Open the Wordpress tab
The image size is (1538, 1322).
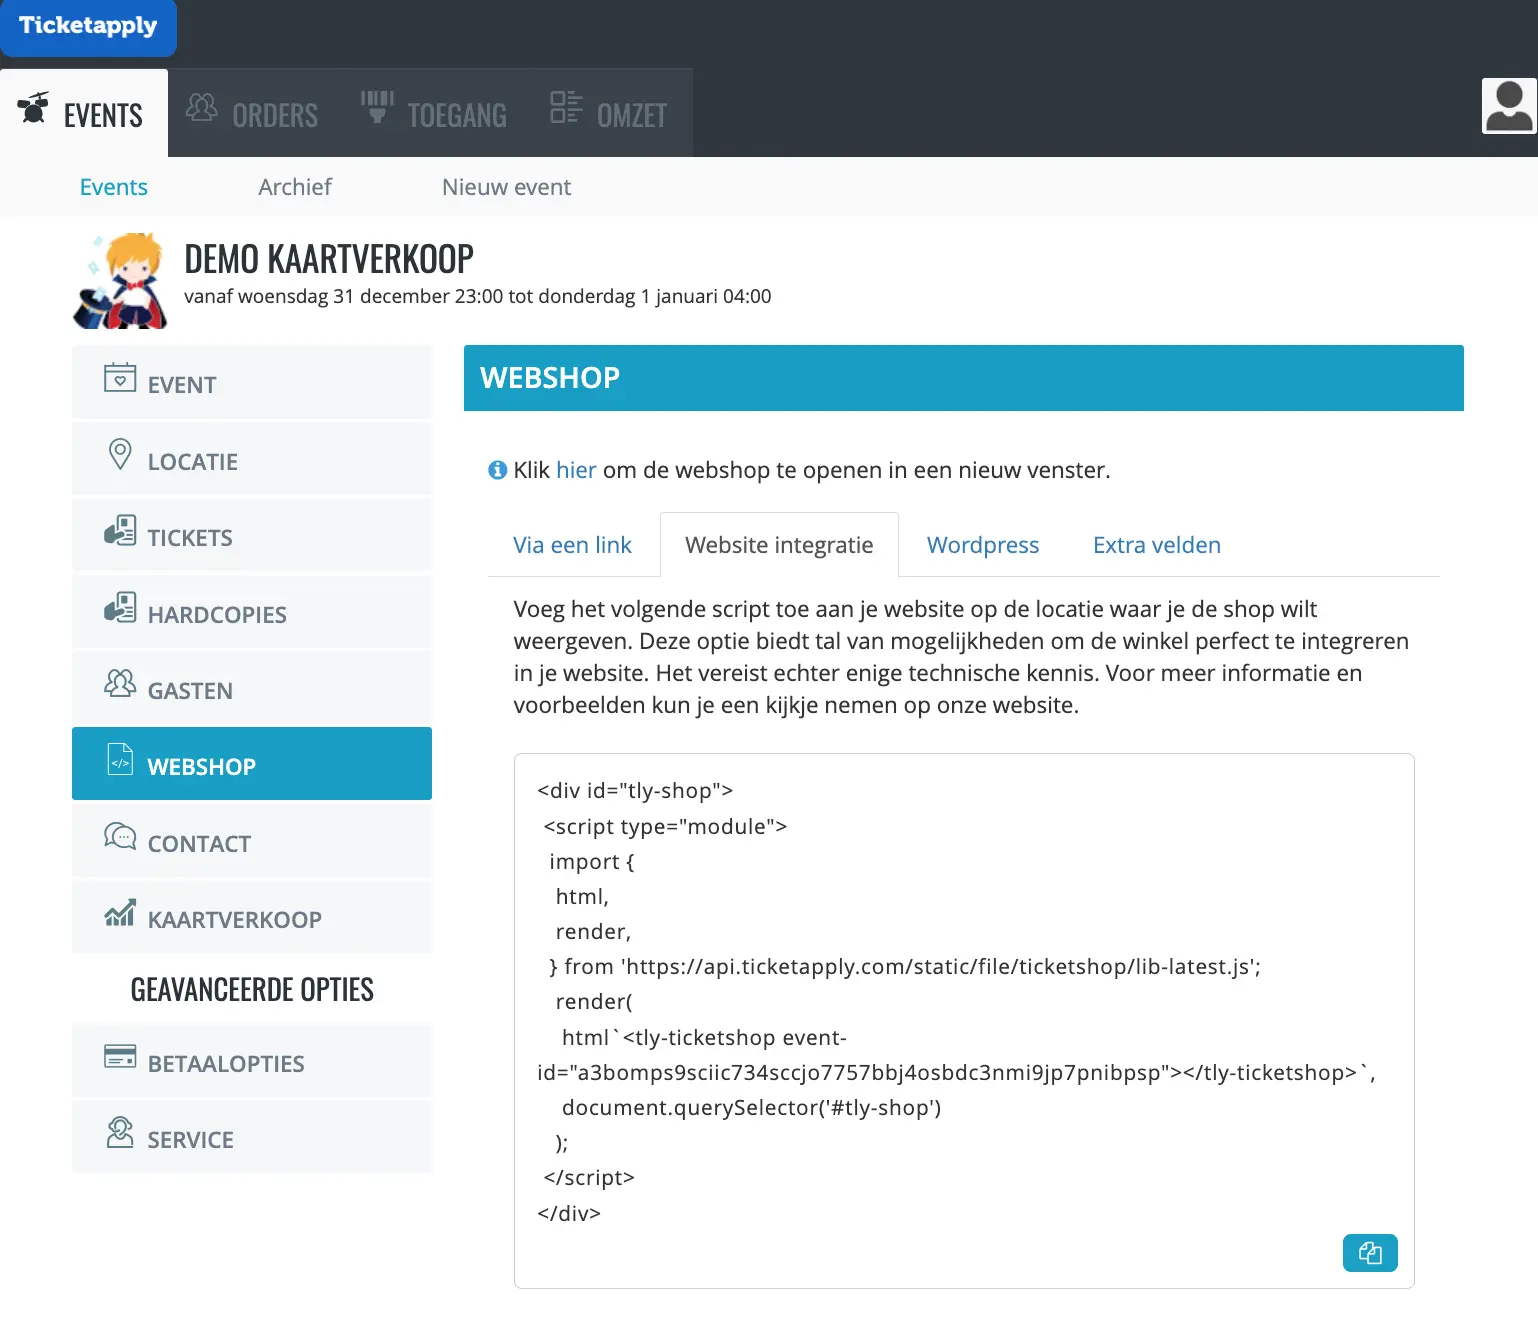(982, 545)
